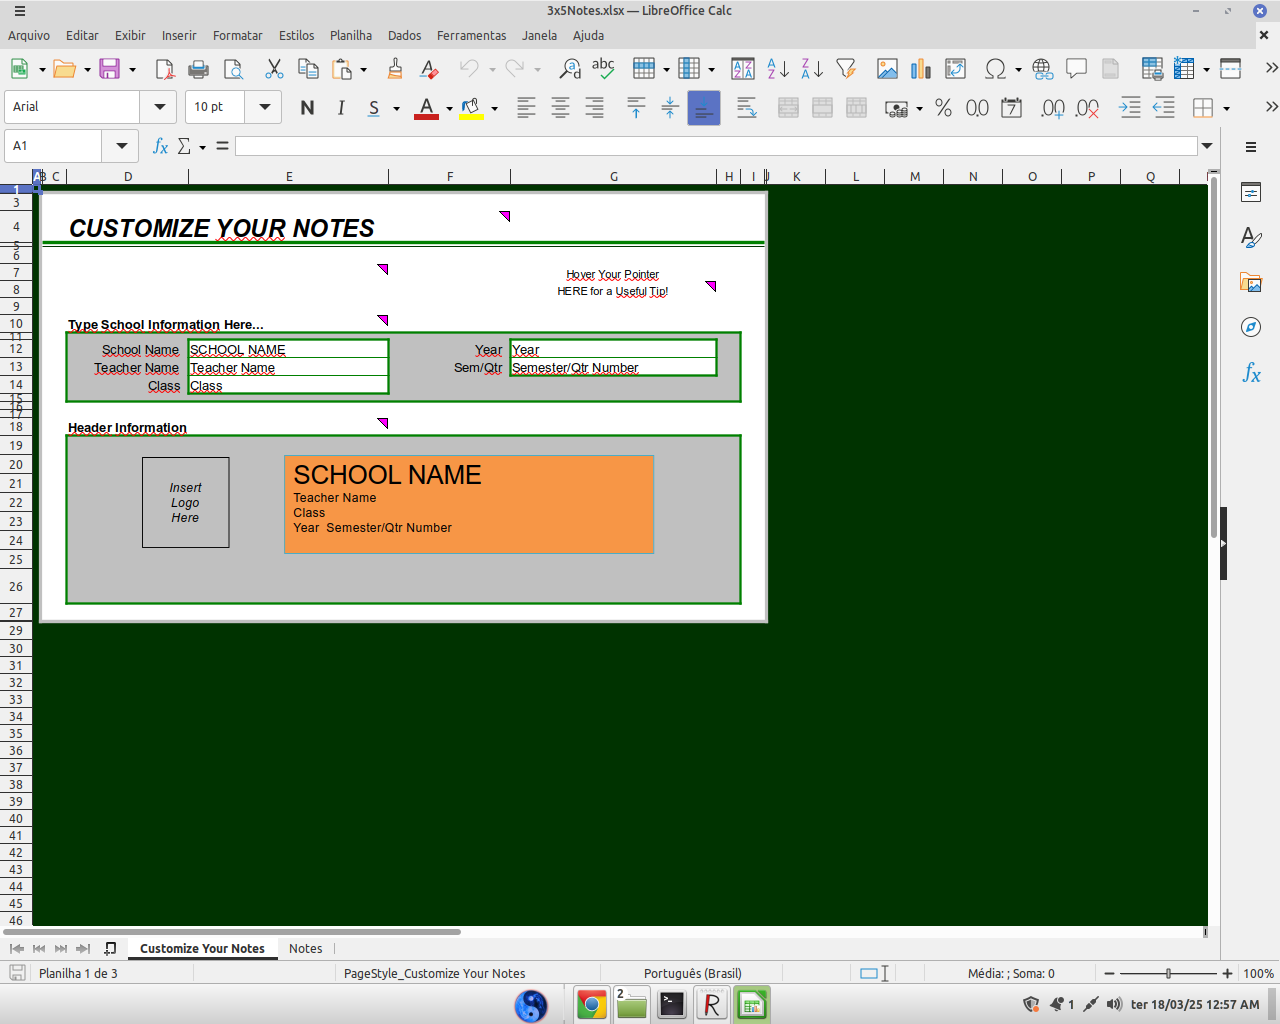Format the selection as percent
1280x1024 pixels.
[943, 107]
